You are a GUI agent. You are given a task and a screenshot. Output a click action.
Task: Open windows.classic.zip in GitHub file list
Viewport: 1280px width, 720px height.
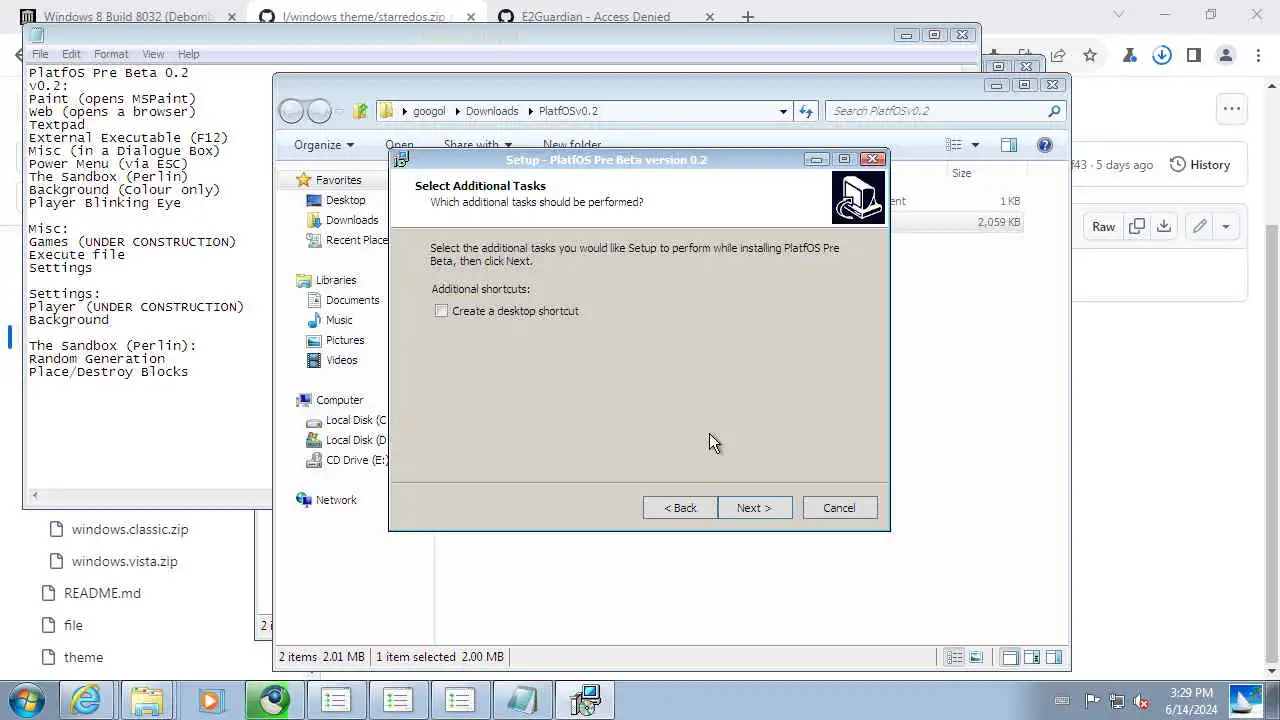[x=130, y=529]
